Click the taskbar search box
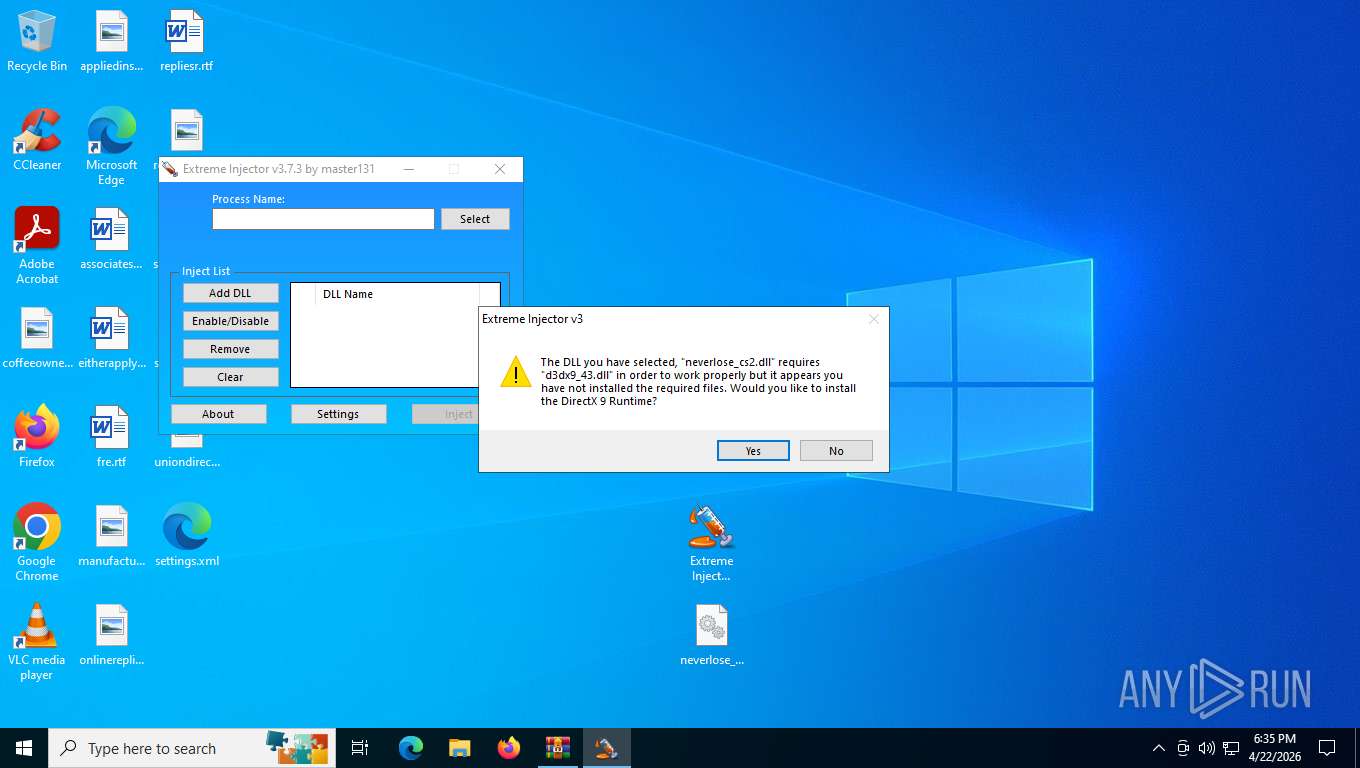Screen dimensions: 1360x768 (x=192, y=748)
